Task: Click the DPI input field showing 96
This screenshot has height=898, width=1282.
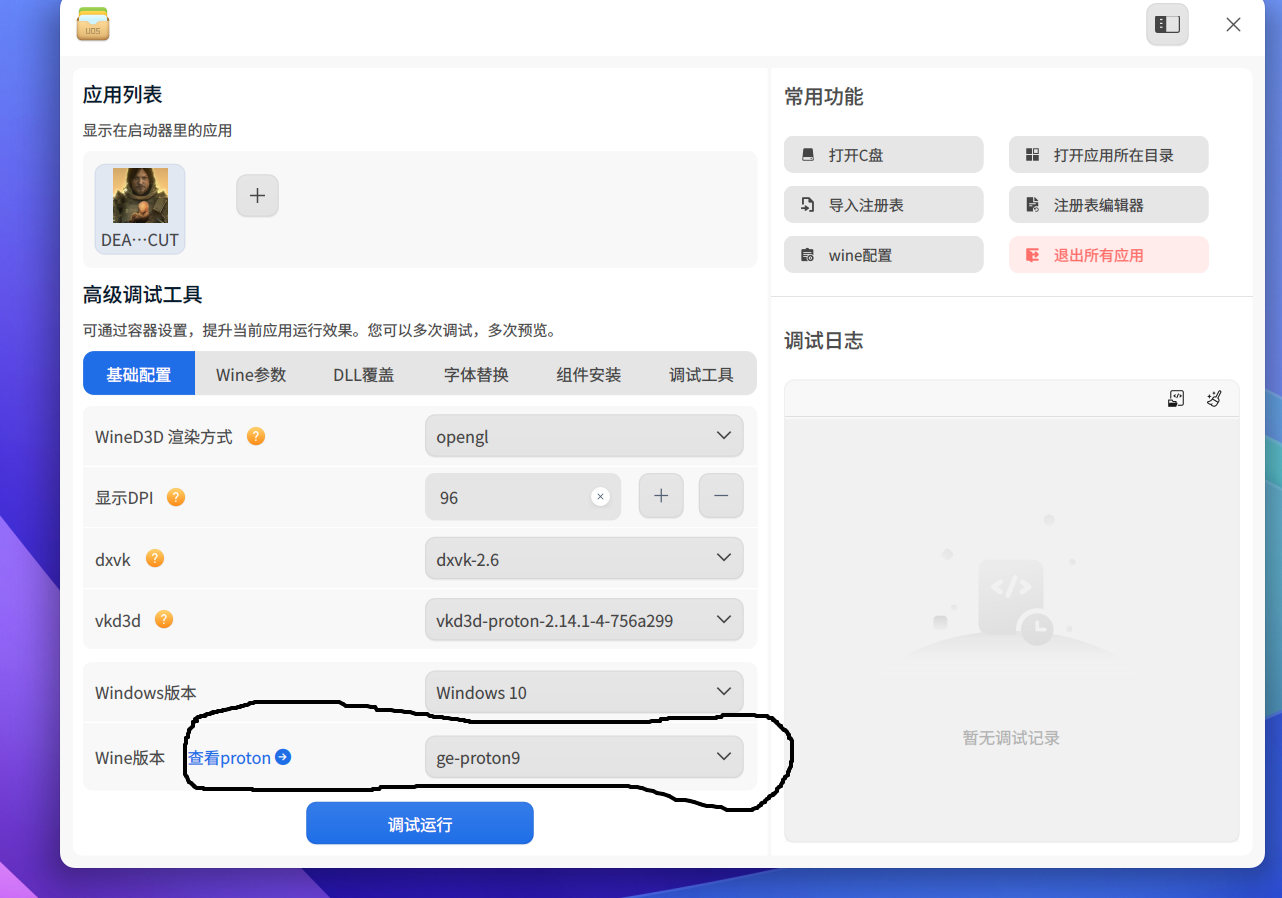Action: [523, 496]
